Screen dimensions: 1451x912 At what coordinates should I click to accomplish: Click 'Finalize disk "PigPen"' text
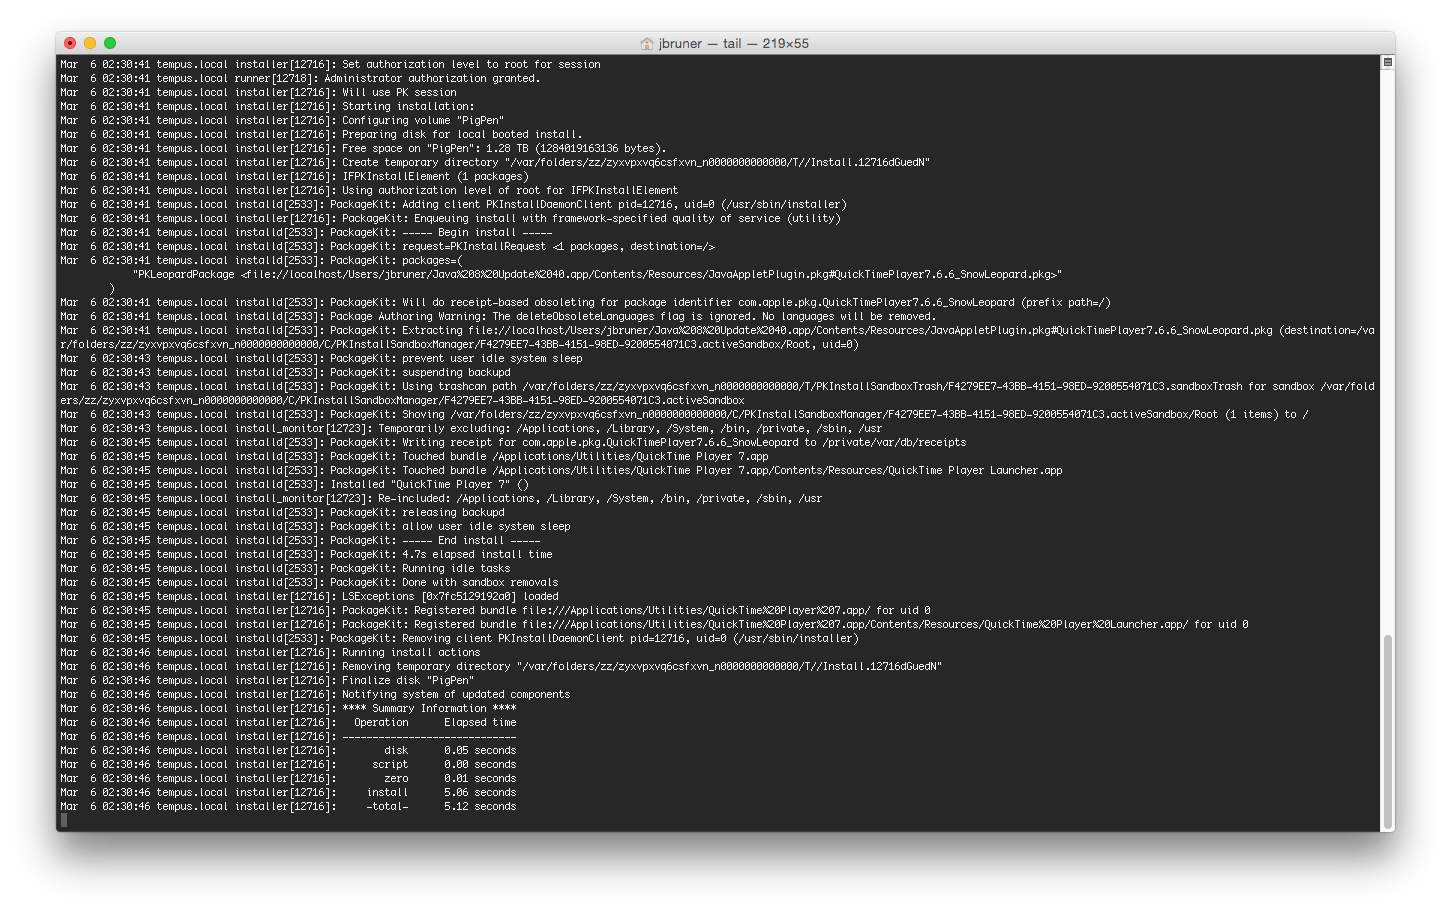(408, 680)
